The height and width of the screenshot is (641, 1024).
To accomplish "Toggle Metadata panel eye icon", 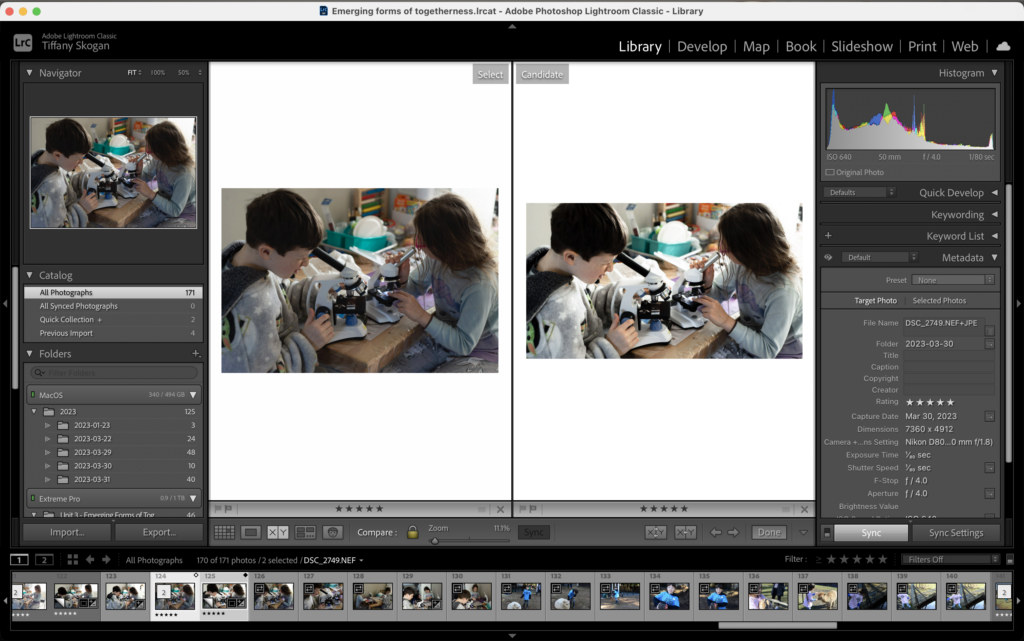I will pos(828,257).
